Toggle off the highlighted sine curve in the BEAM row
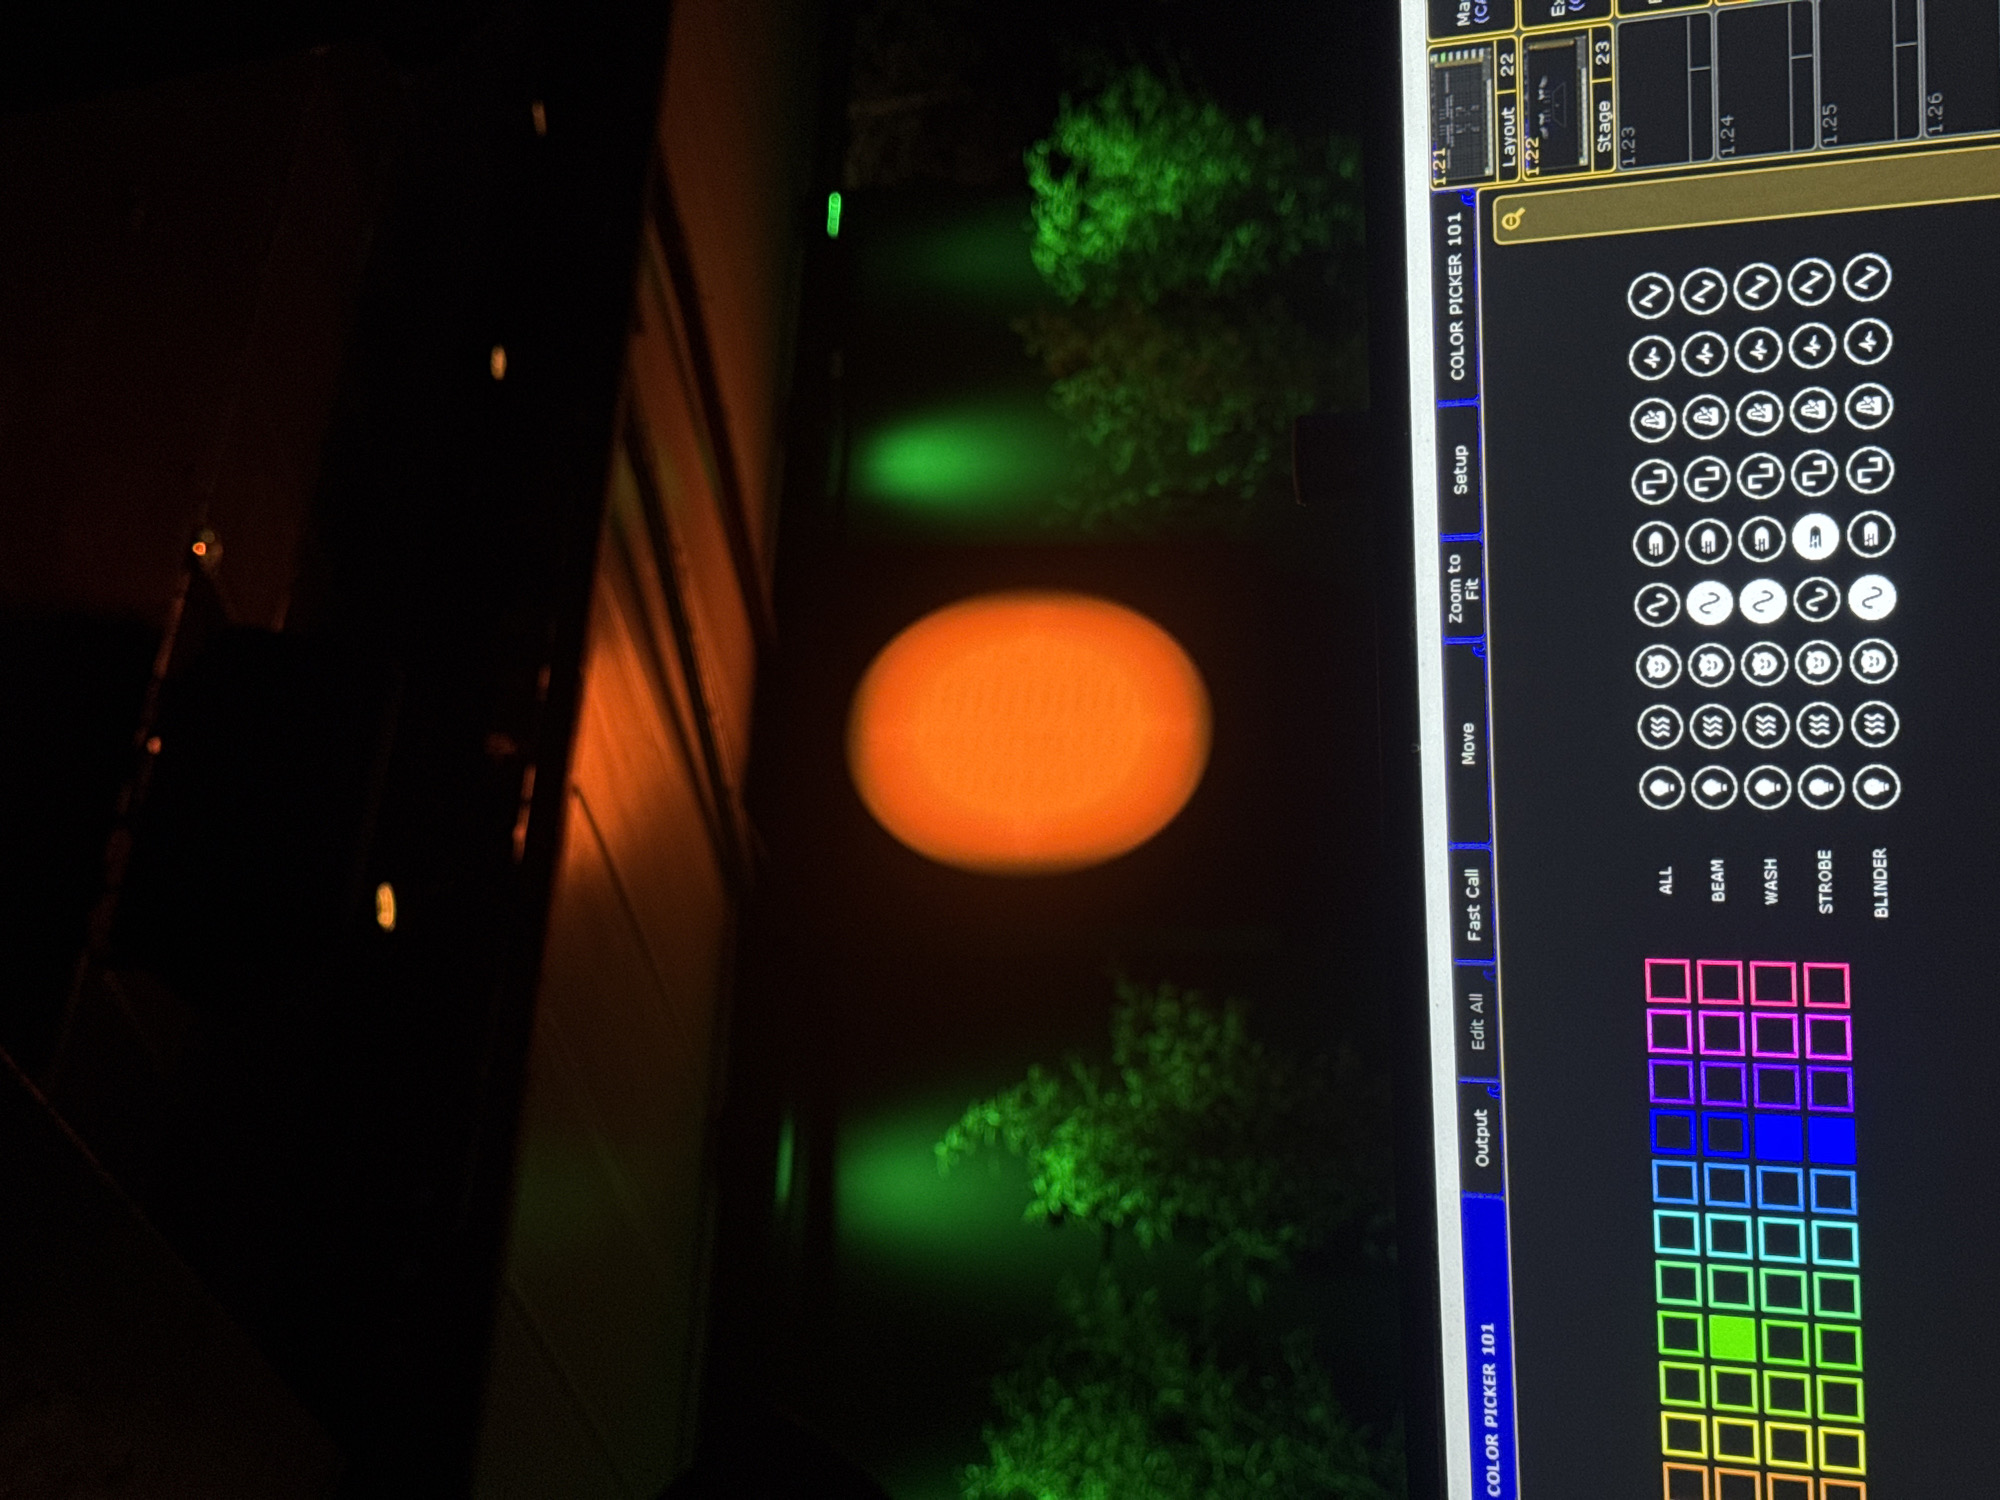Screen dimensions: 2000x1500 [x=1710, y=604]
